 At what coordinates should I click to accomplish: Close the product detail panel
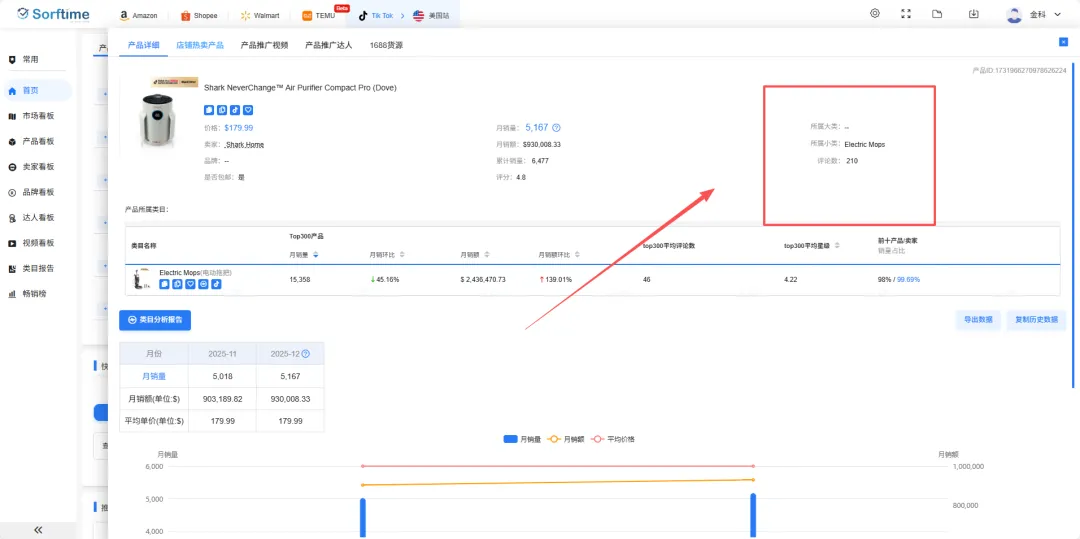click(x=1063, y=41)
